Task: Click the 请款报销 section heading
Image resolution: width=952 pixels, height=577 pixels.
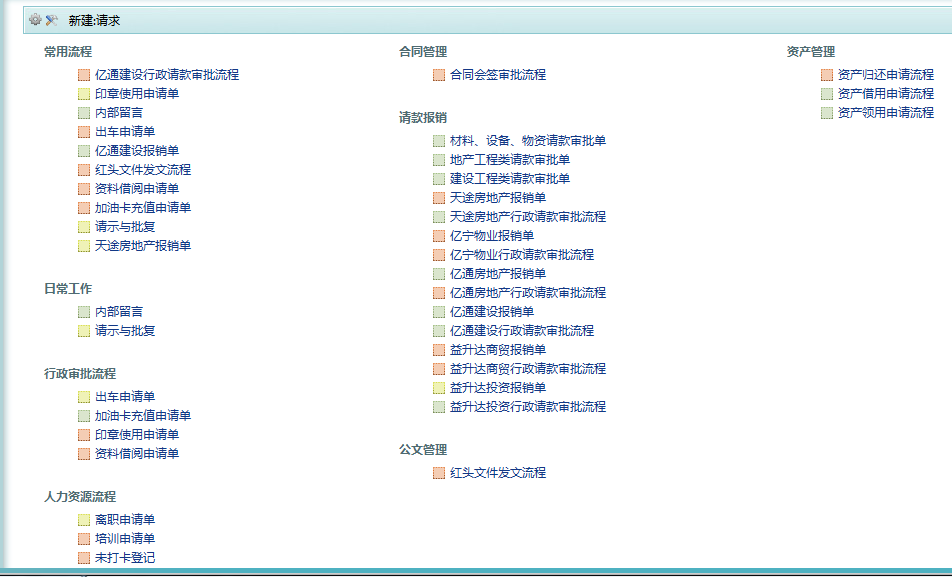Action: click(x=423, y=118)
